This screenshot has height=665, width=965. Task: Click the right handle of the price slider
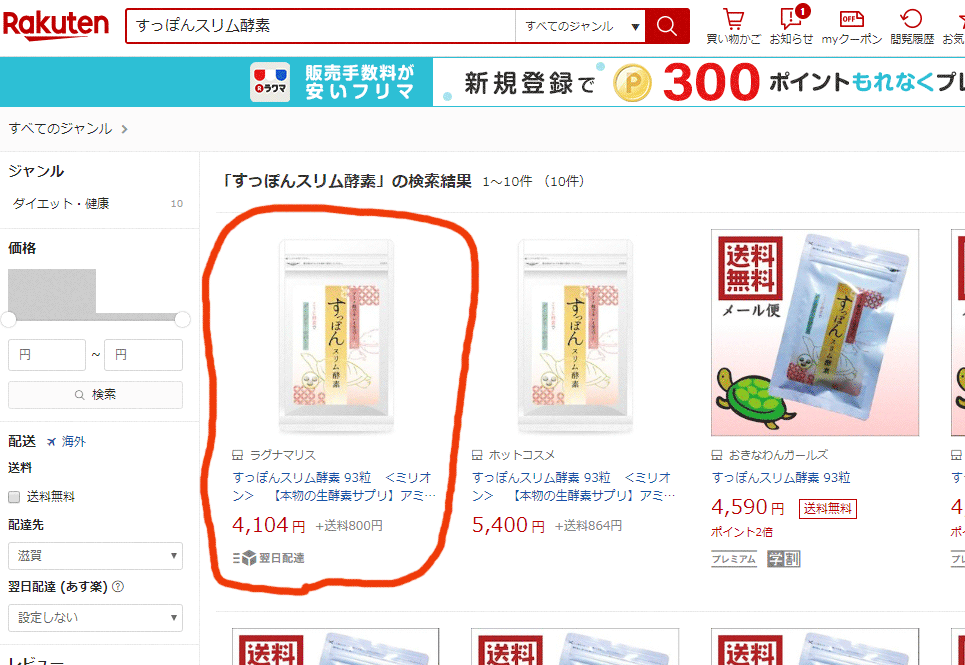(x=182, y=319)
